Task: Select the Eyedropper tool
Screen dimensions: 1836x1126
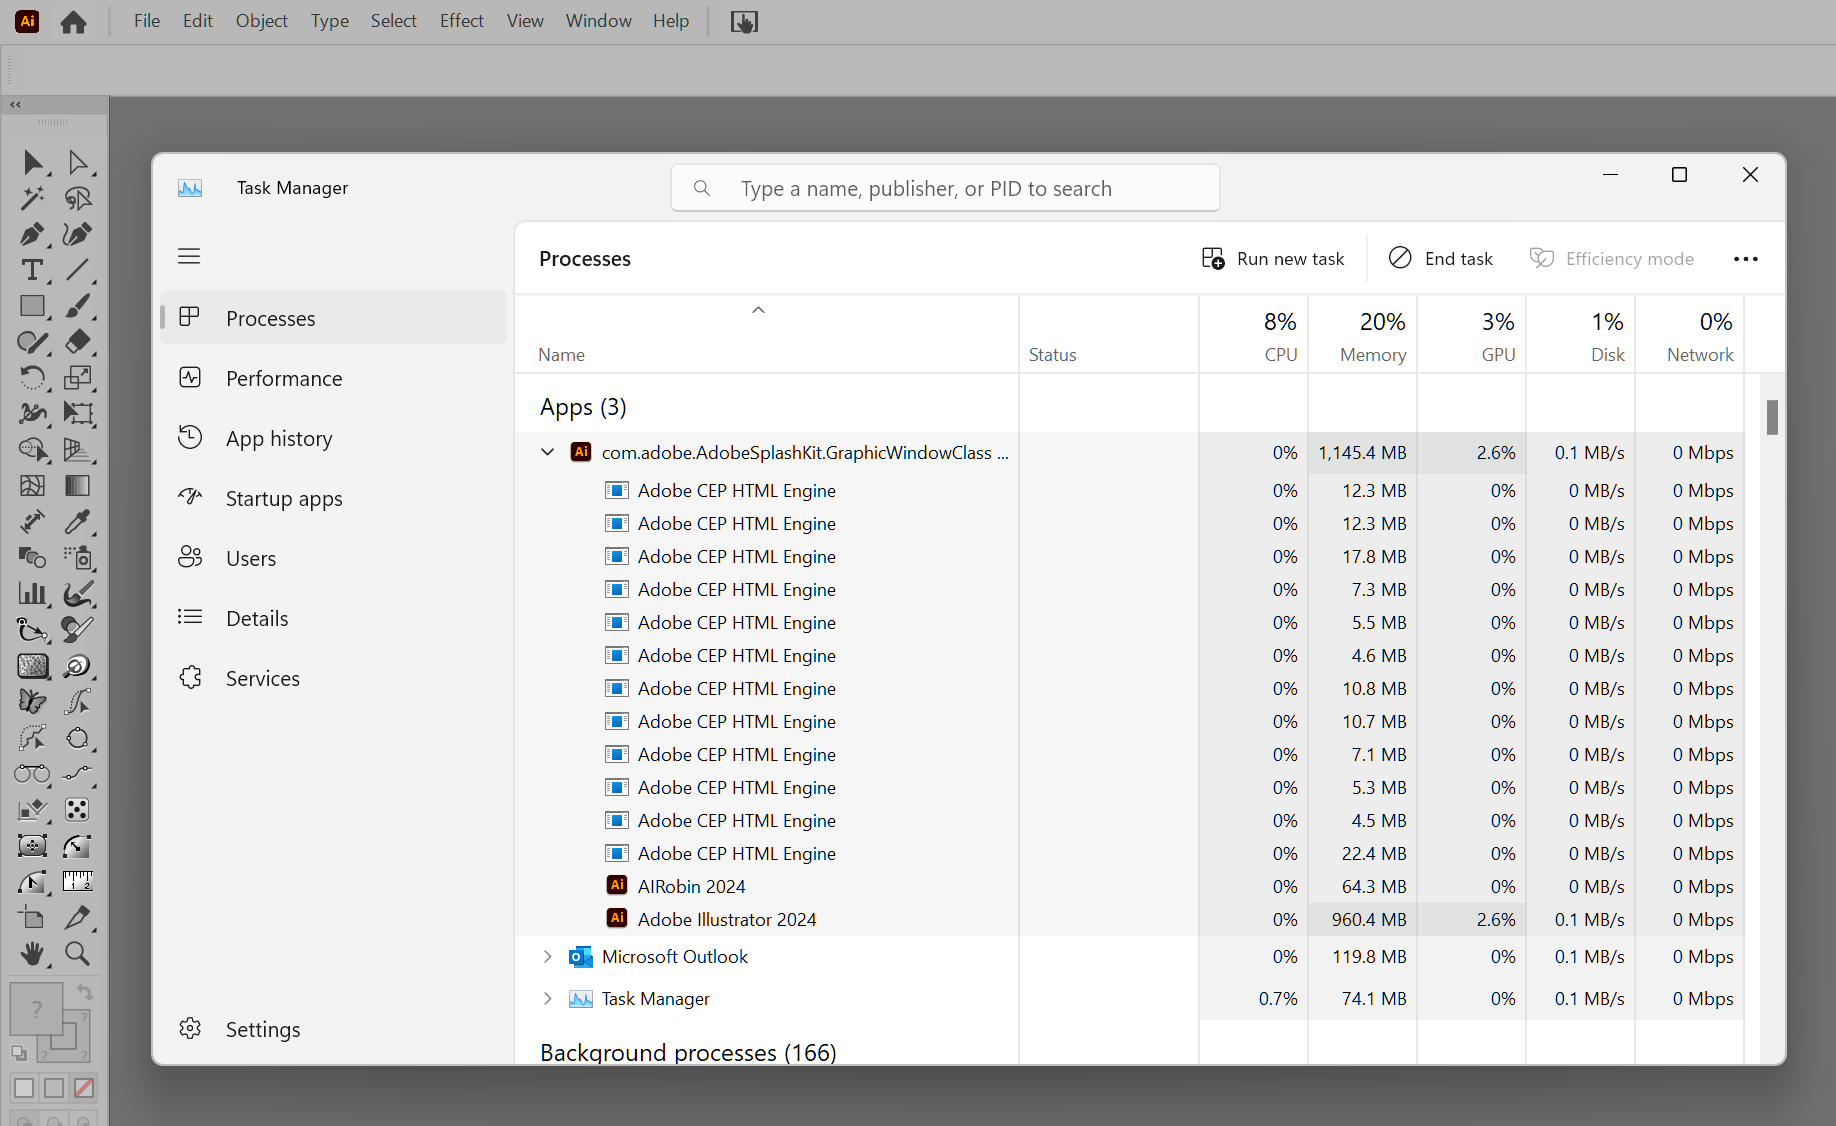Action: tap(77, 522)
